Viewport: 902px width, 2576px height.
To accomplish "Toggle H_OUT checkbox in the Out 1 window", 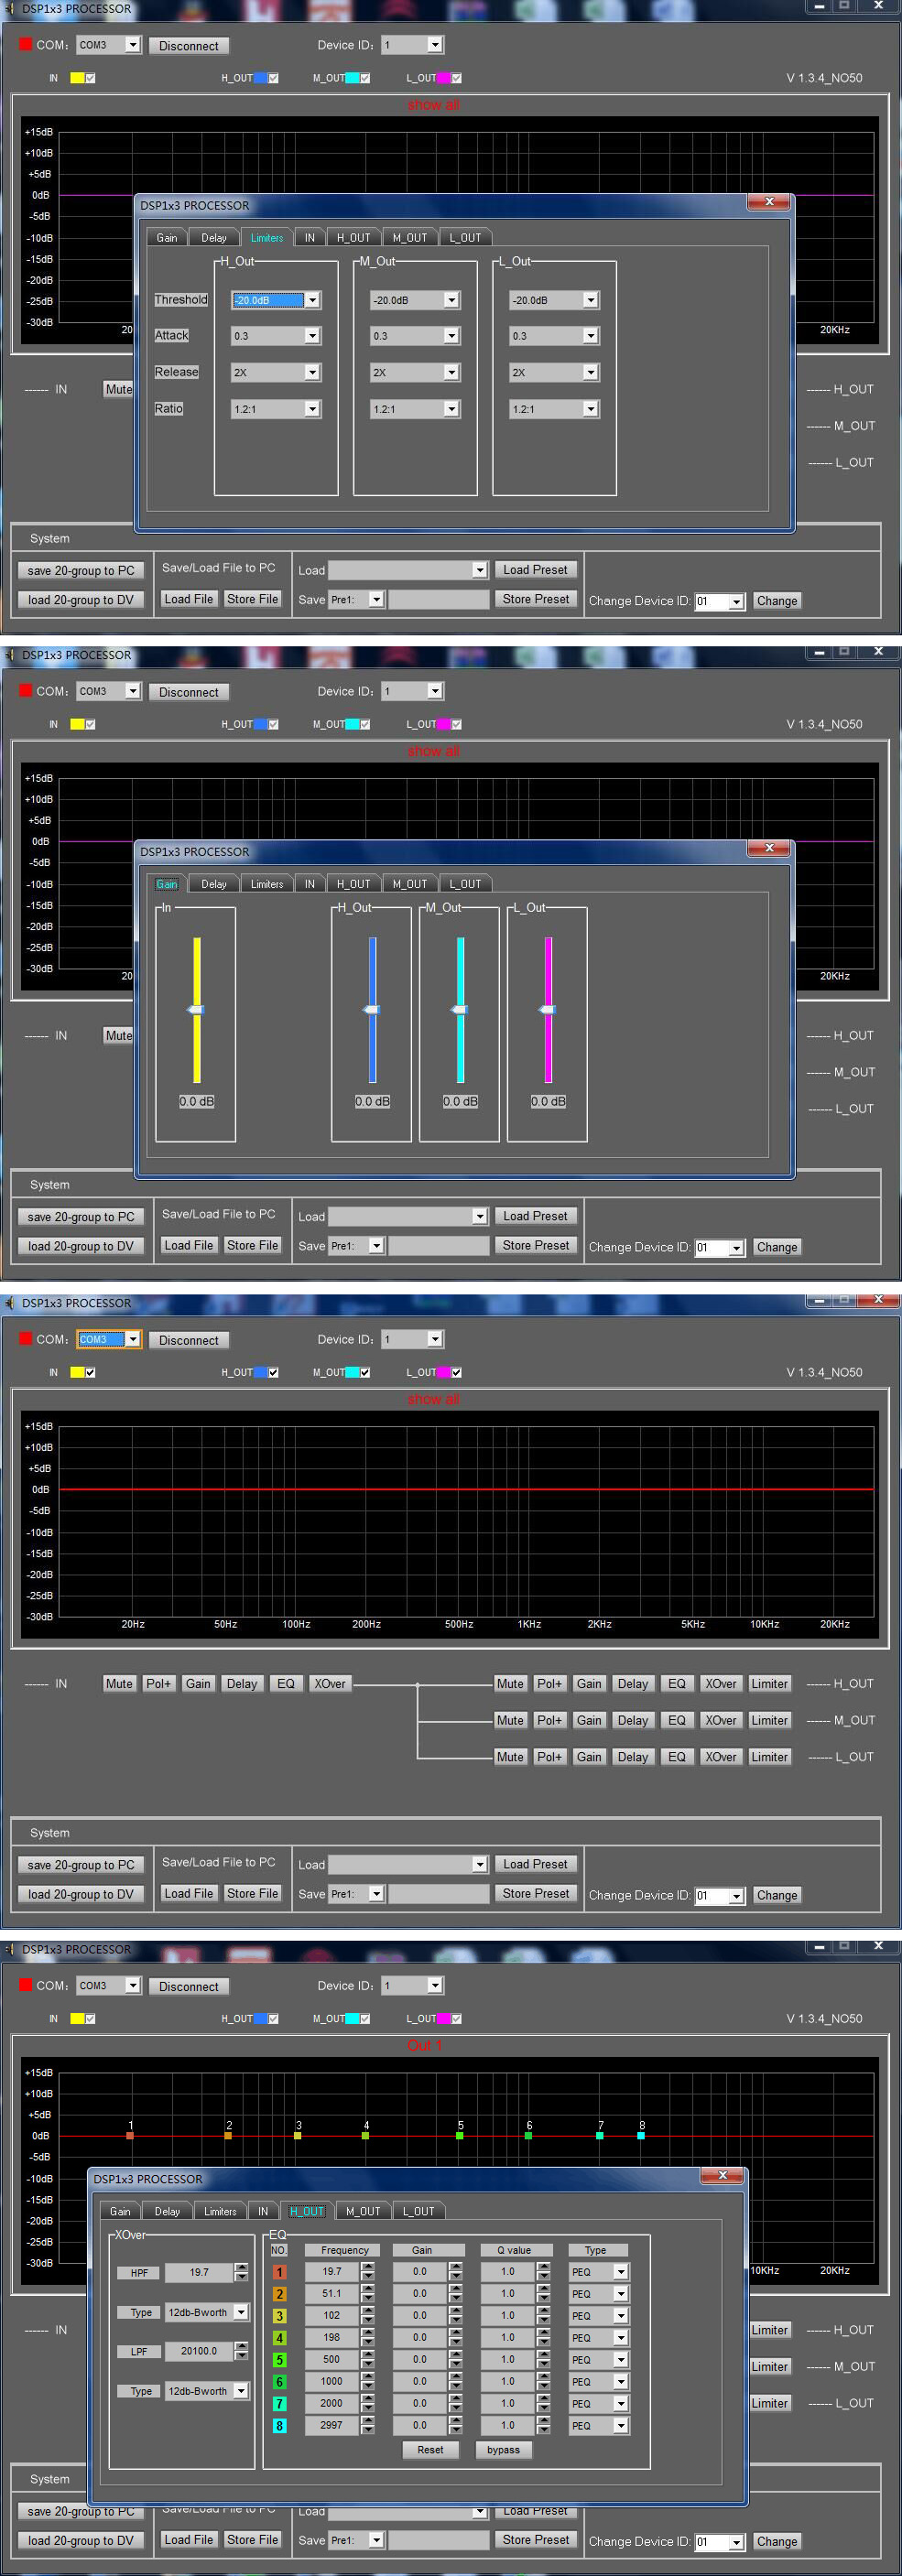I will tap(273, 2018).
